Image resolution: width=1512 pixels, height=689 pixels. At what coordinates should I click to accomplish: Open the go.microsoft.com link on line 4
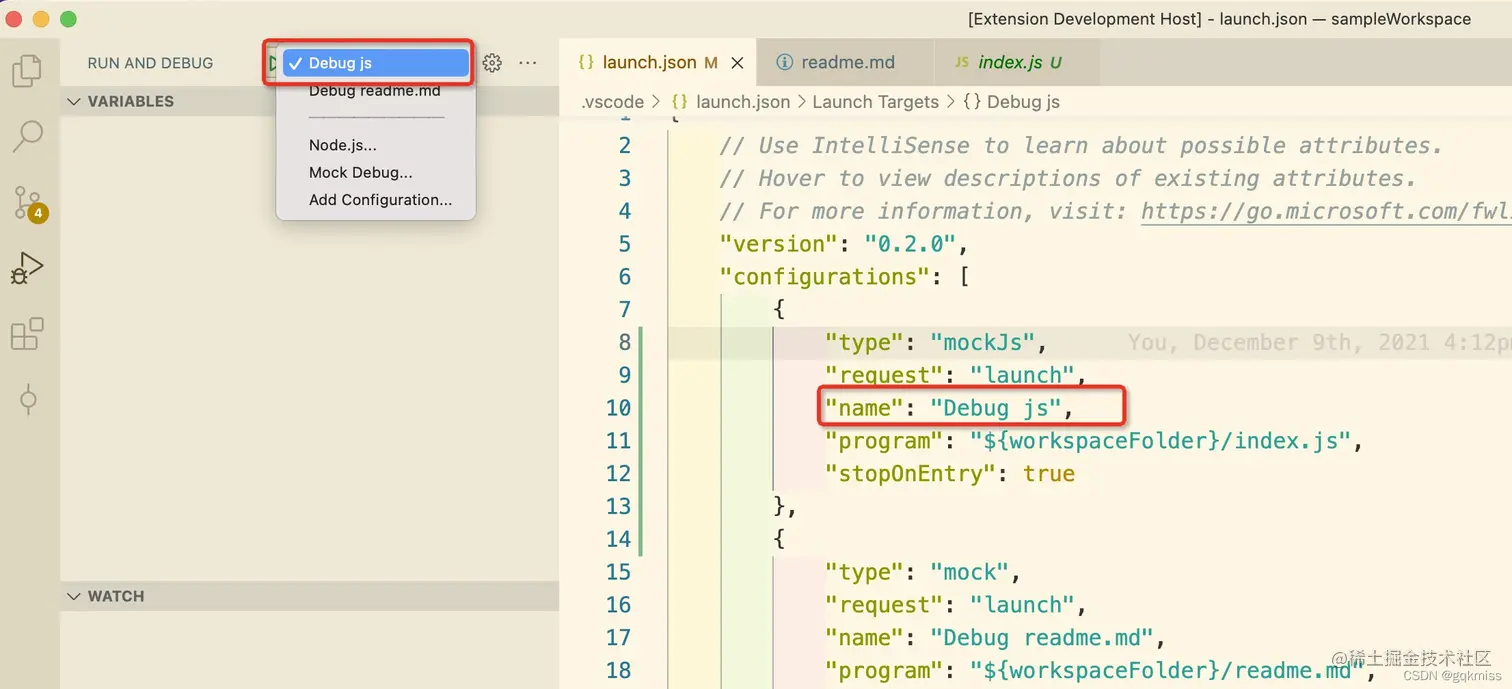(x=1326, y=211)
